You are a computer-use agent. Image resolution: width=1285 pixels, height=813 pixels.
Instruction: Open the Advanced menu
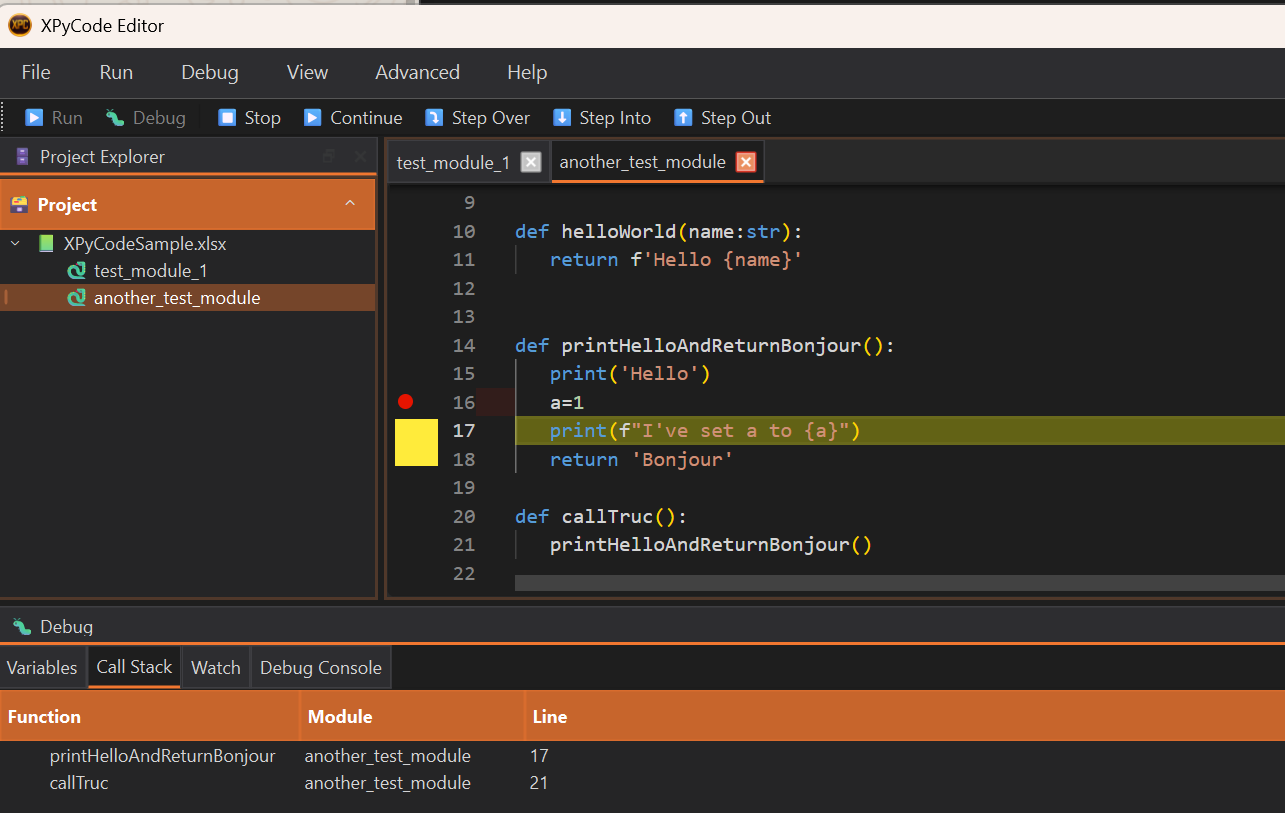(x=417, y=72)
